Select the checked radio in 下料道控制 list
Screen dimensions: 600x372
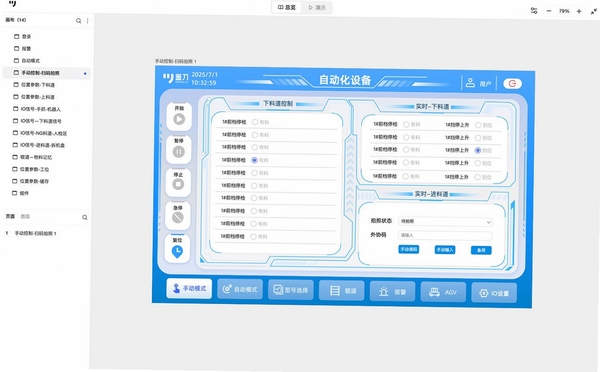coord(254,160)
